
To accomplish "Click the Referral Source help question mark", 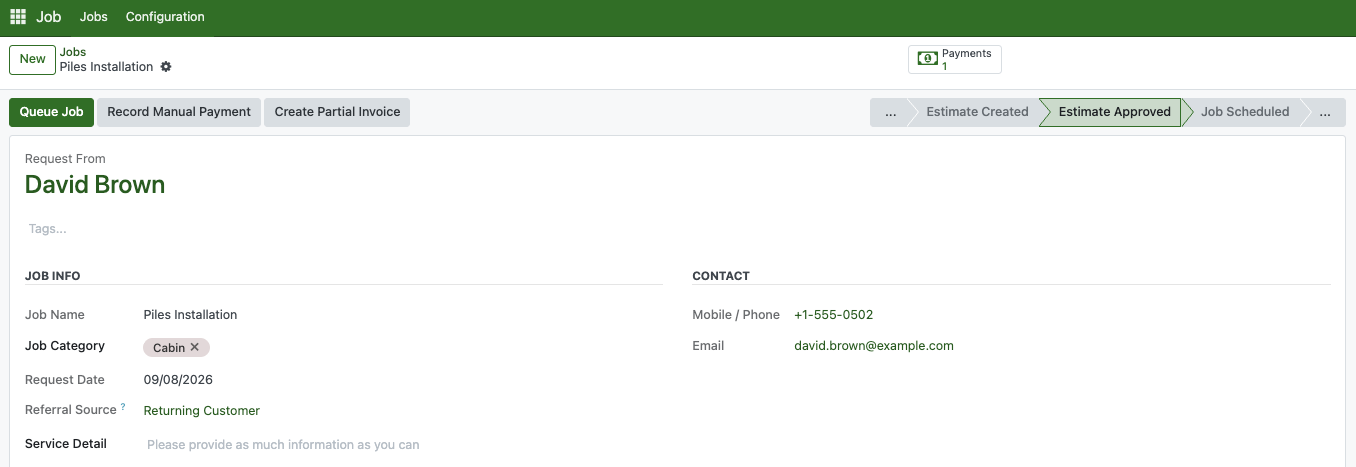I will [123, 407].
